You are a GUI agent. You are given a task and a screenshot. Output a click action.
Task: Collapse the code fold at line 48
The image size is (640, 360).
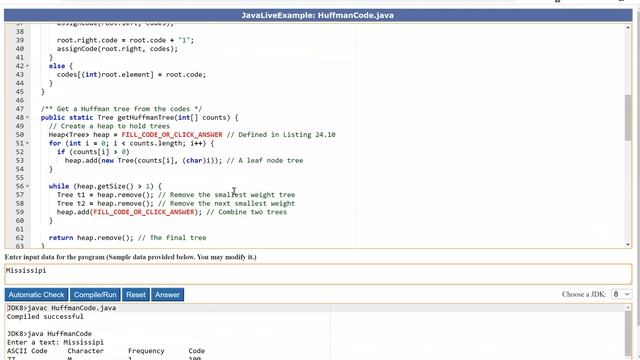(x=27, y=118)
